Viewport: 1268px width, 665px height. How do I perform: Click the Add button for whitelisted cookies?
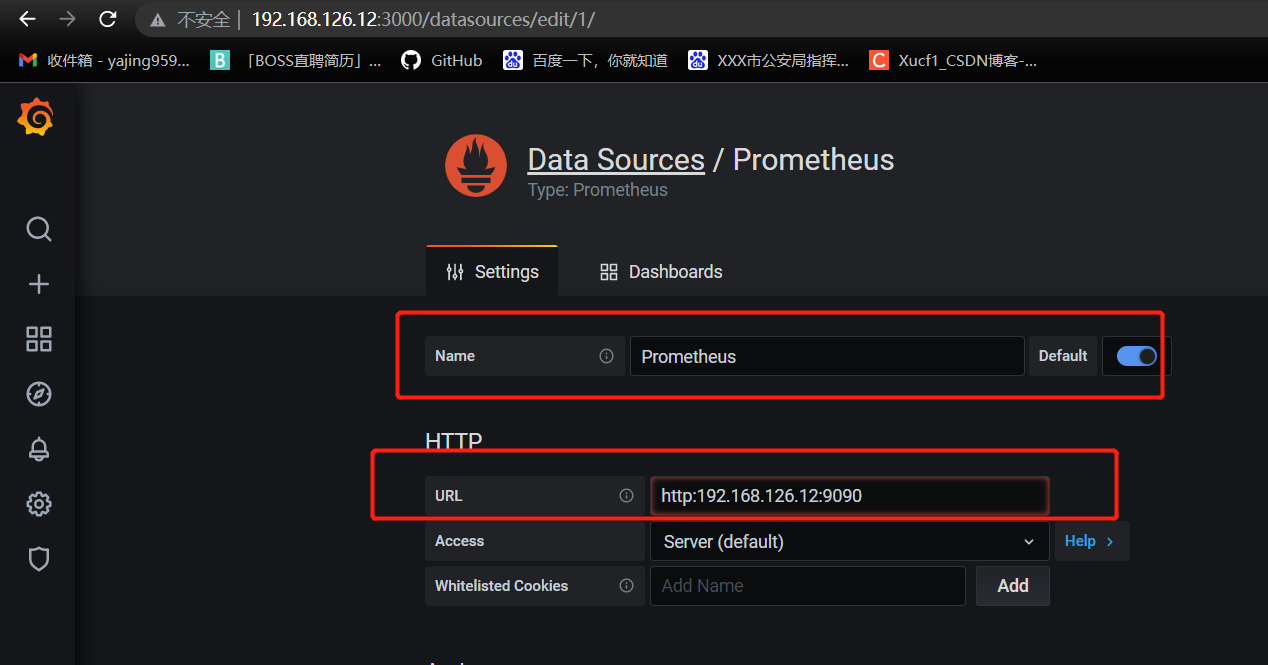pyautogui.click(x=1013, y=586)
